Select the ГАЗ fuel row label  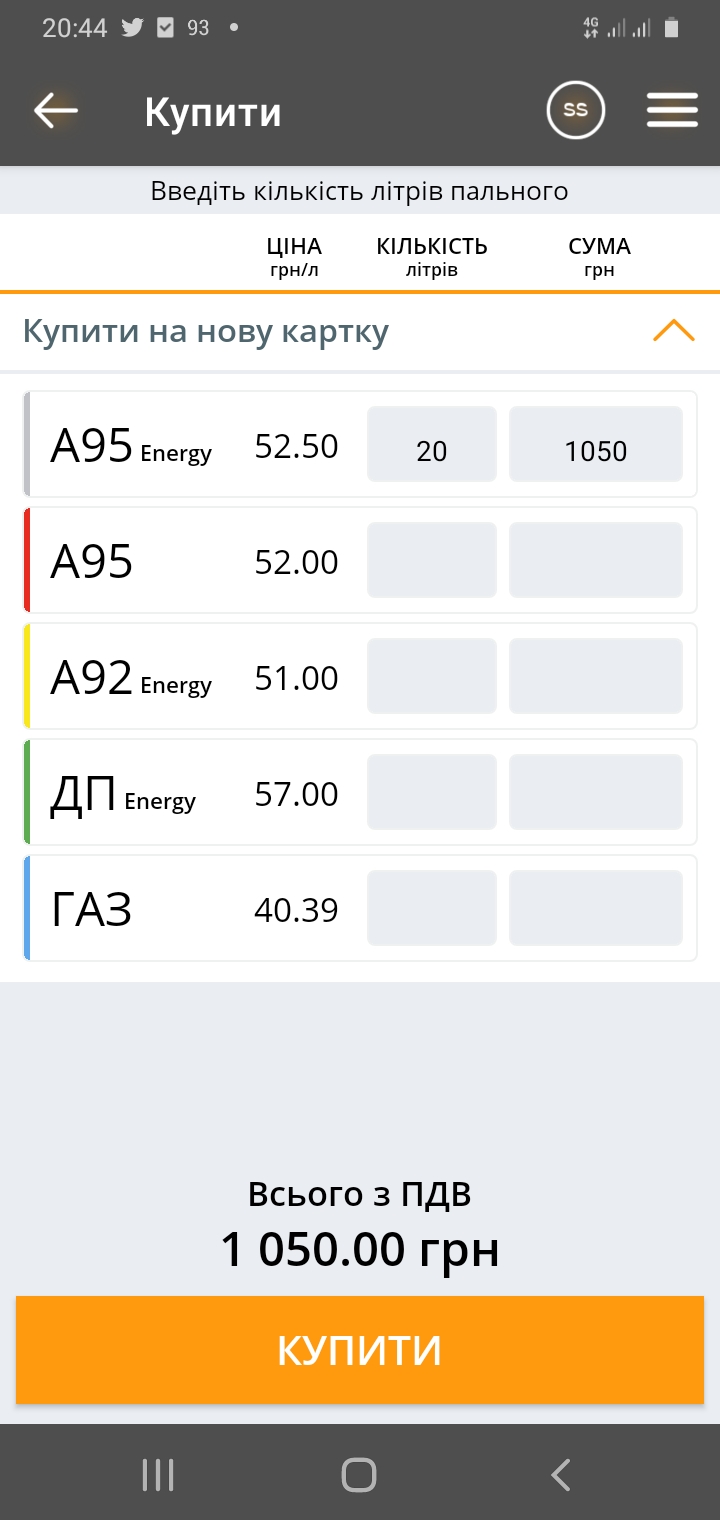[x=92, y=910]
